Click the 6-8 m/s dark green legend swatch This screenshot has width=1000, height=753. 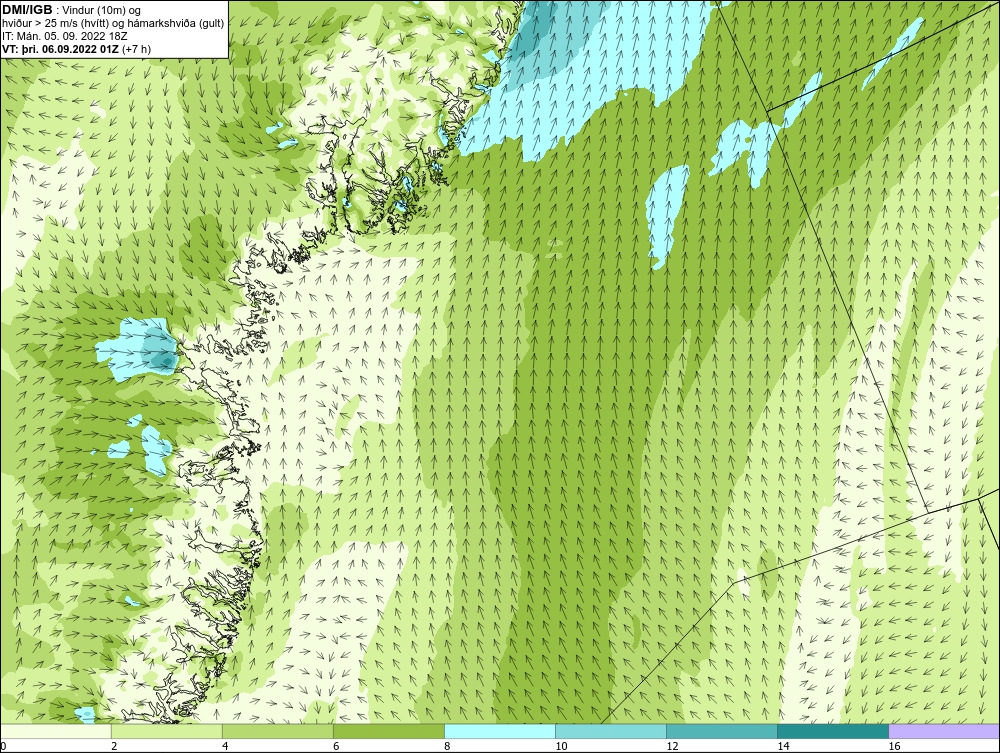(x=388, y=731)
